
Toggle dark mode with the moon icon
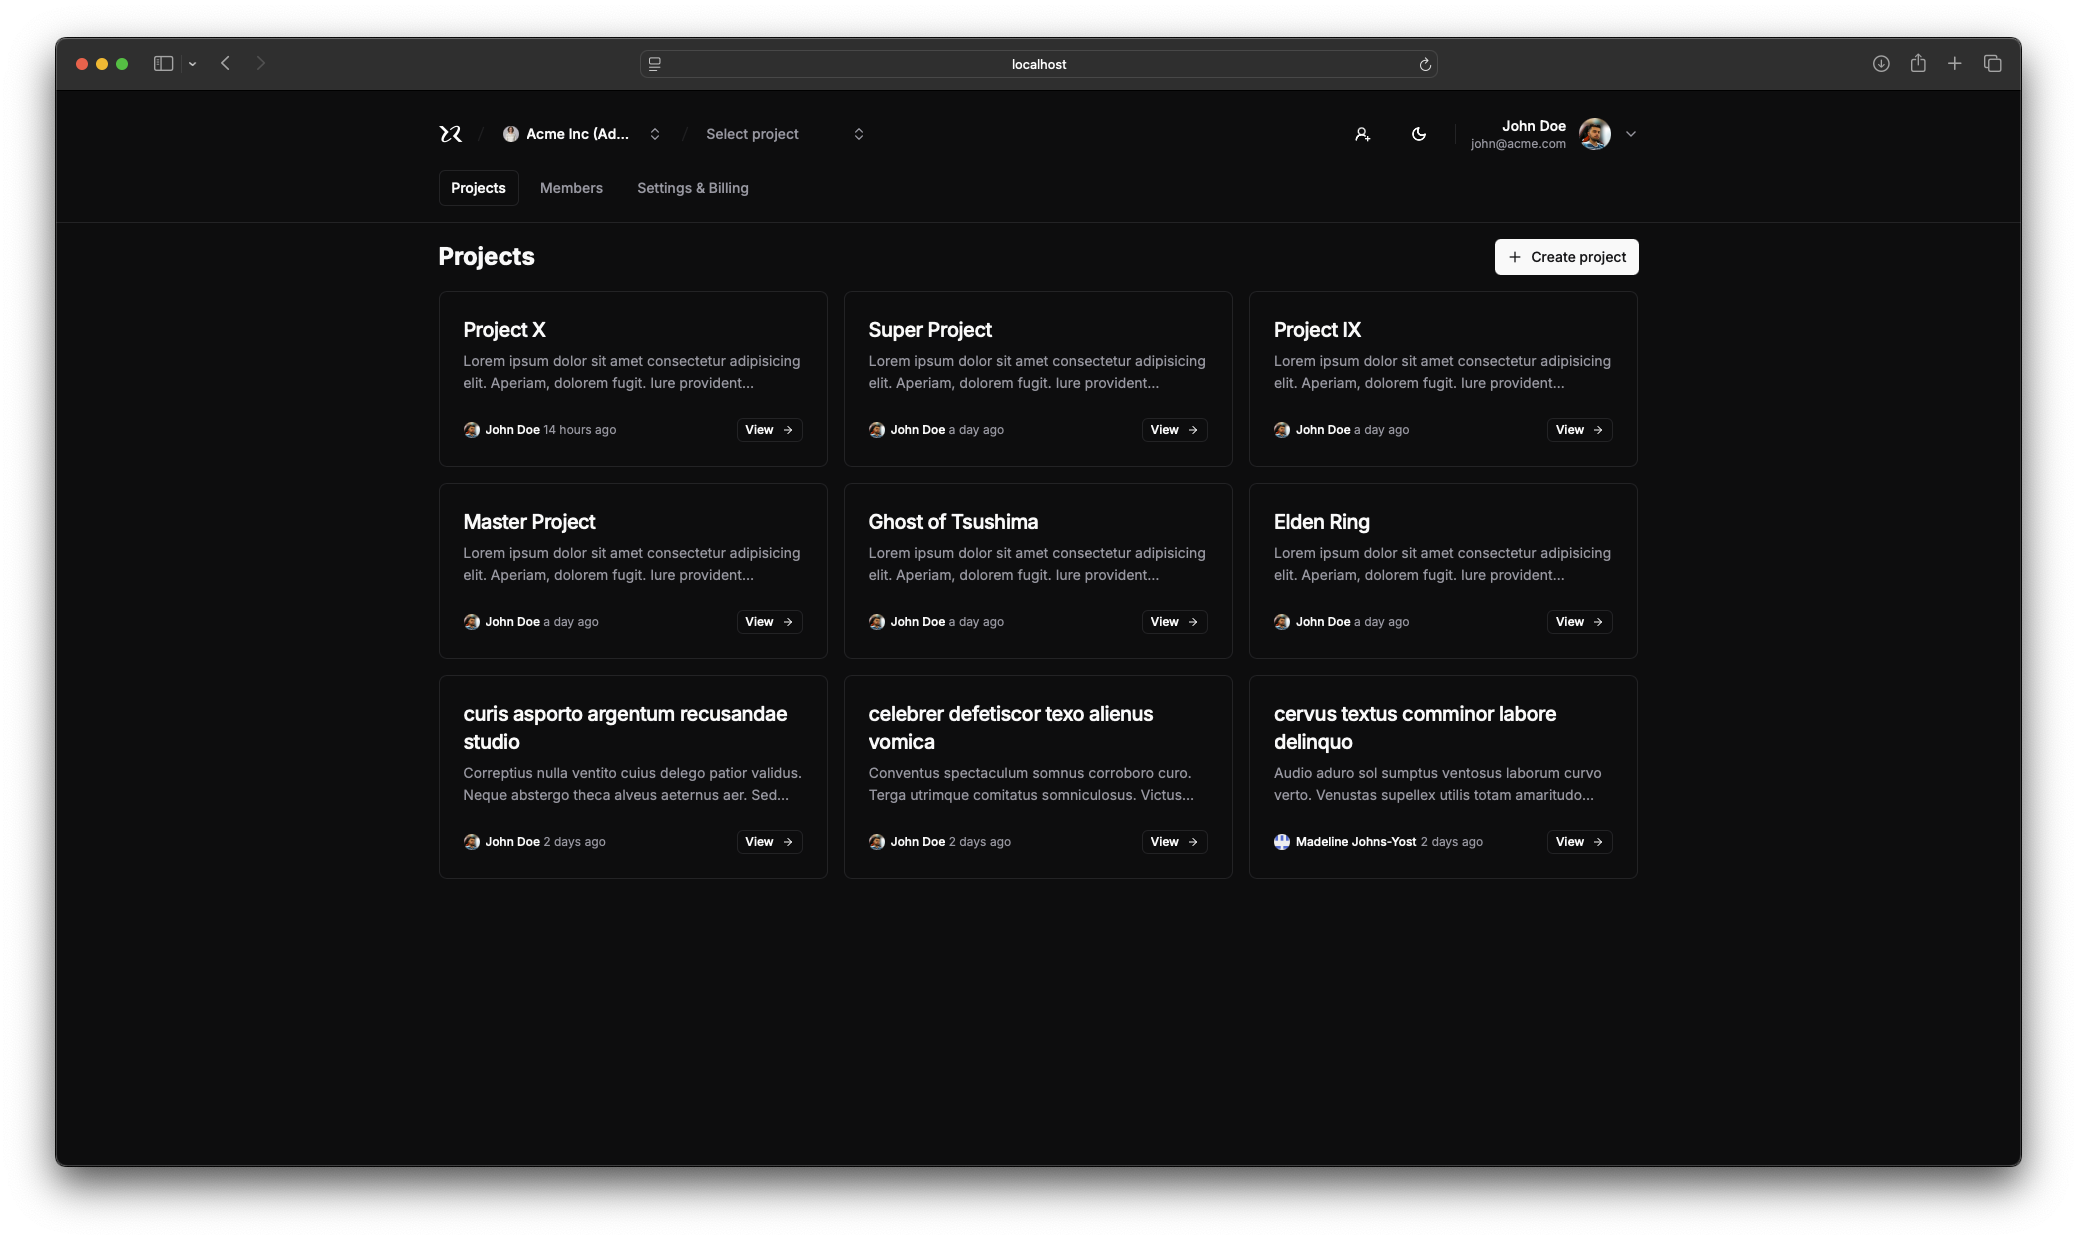(1418, 133)
